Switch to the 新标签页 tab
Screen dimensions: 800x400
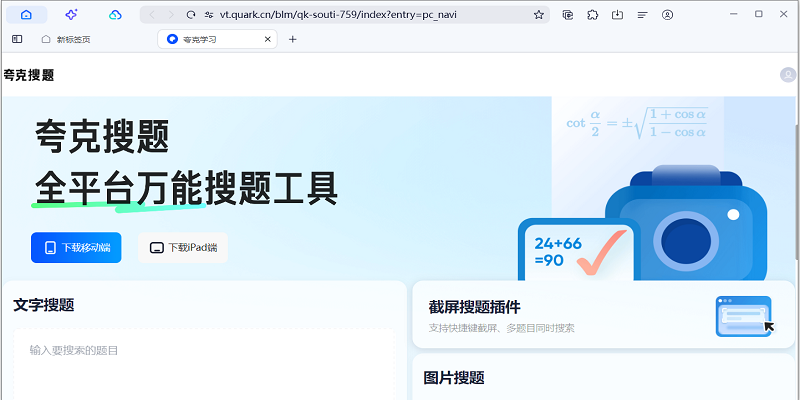pyautogui.click(x=66, y=39)
